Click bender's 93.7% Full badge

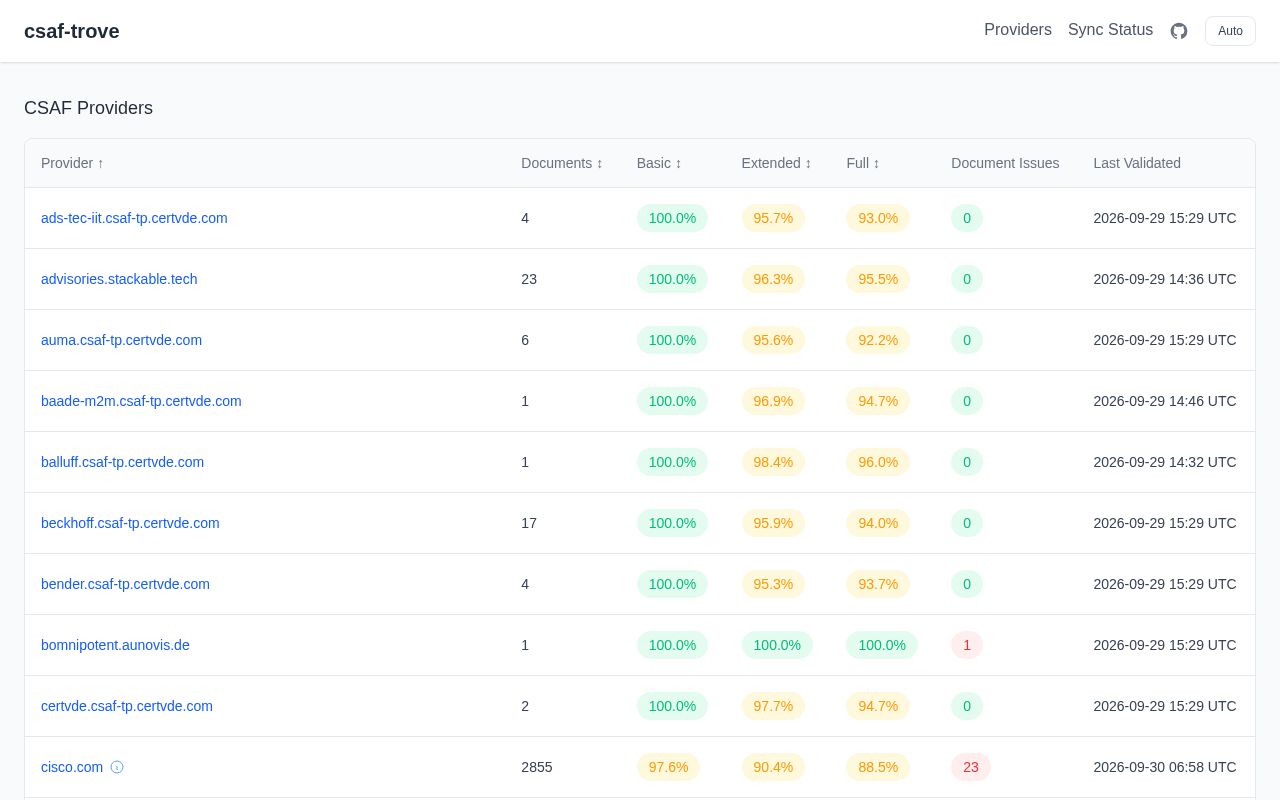point(878,584)
